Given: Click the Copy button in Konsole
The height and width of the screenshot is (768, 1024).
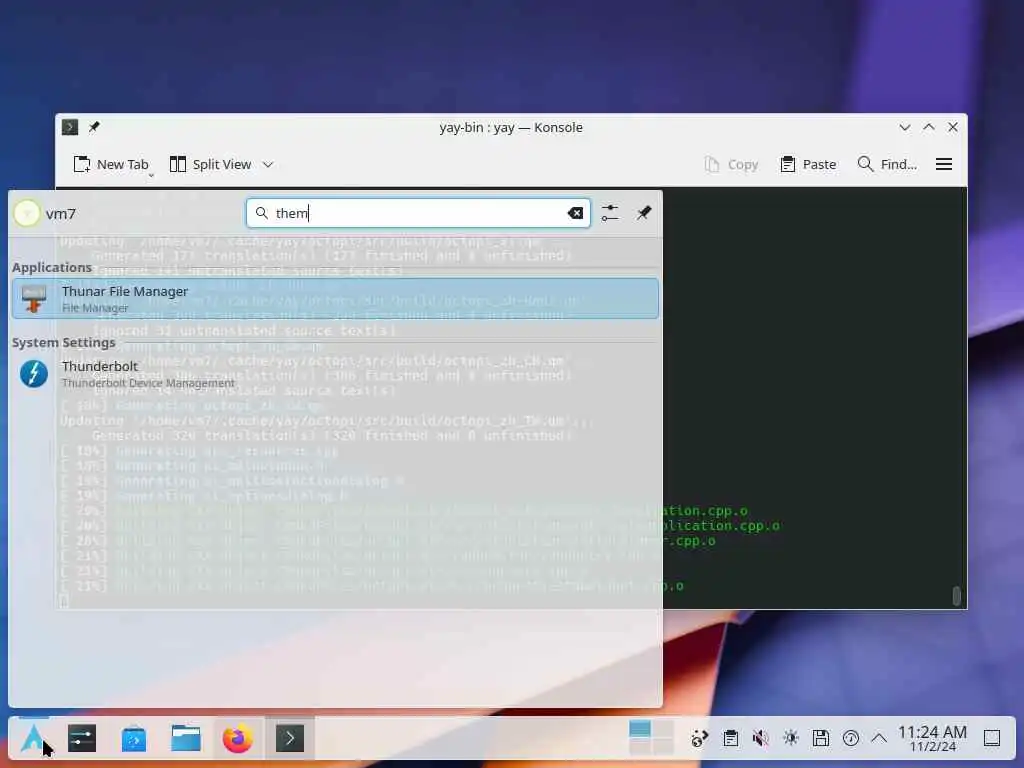Looking at the screenshot, I should click(x=731, y=165).
